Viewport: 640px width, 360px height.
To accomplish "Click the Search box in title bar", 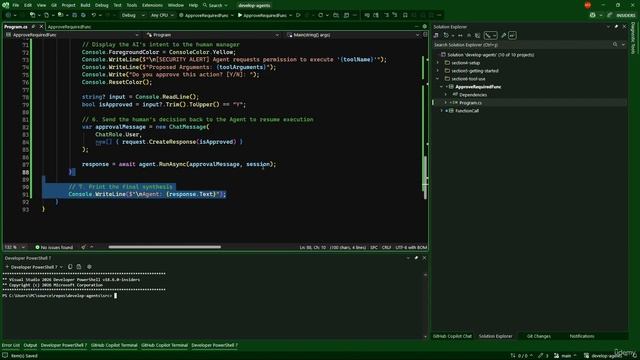I will coord(215,5).
